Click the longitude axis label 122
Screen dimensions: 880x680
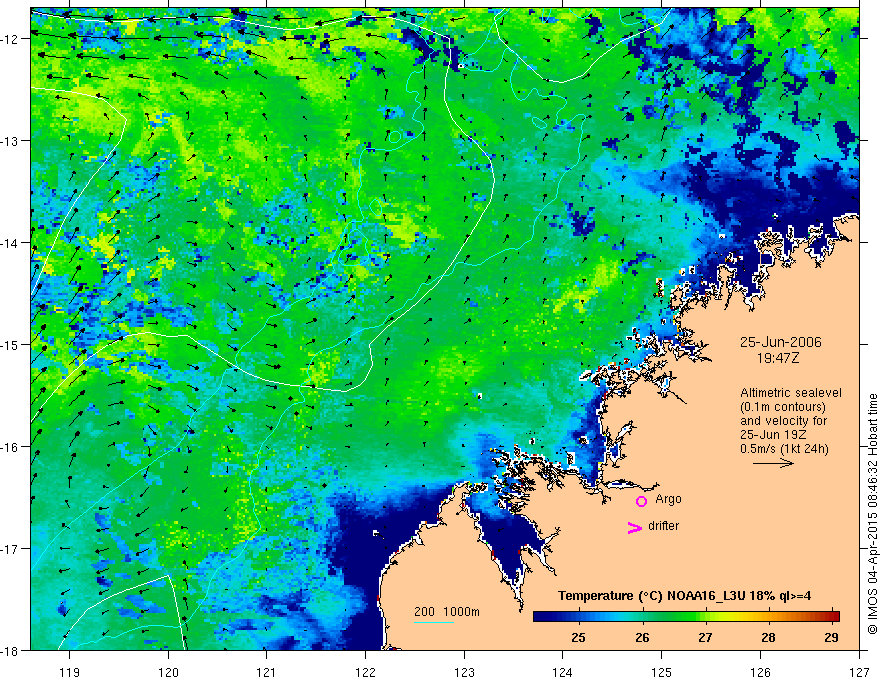tap(365, 672)
